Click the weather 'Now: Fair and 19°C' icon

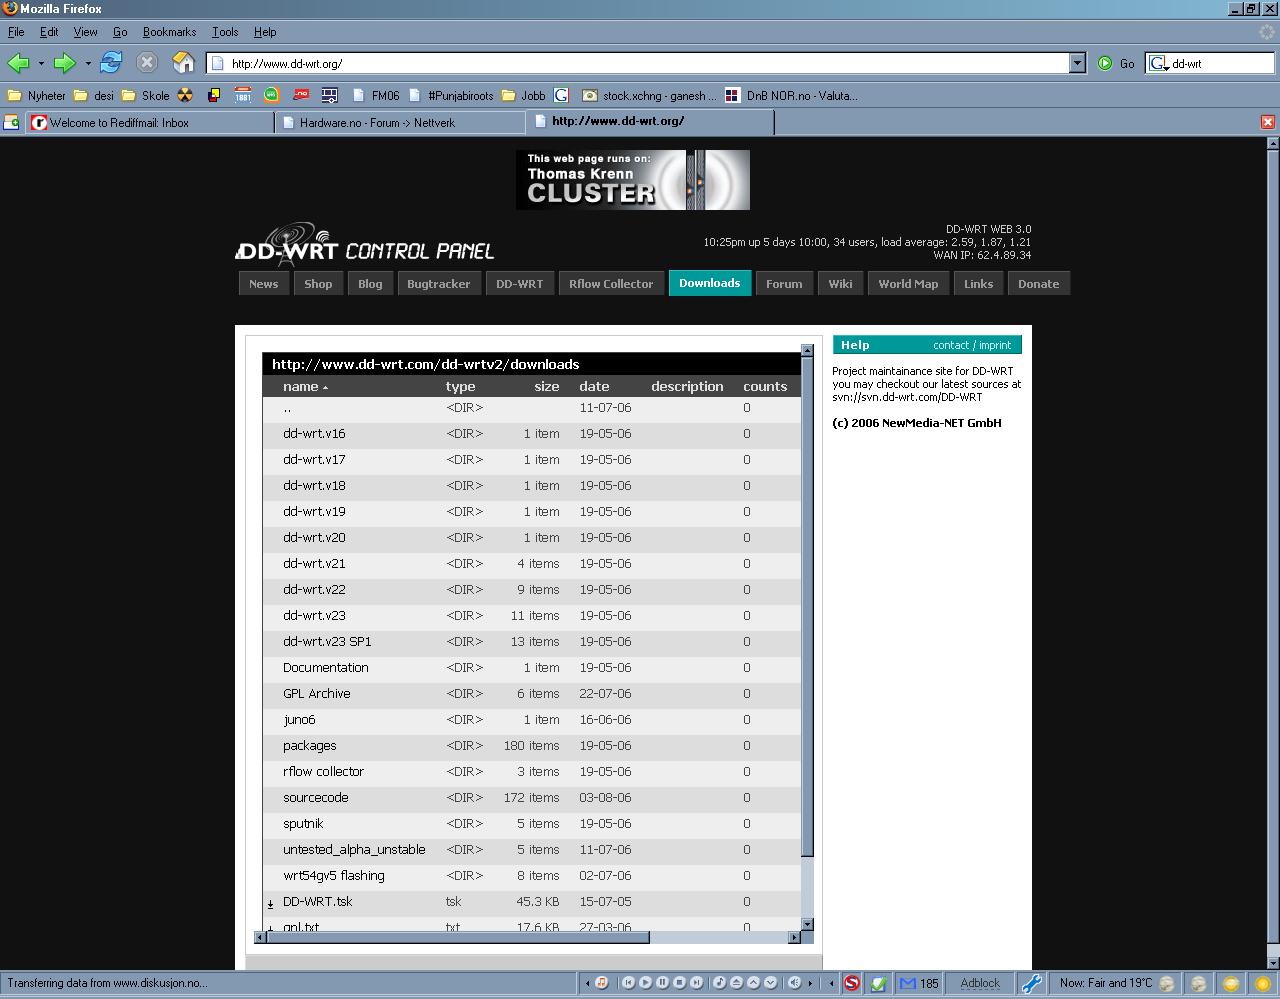pos(1117,983)
